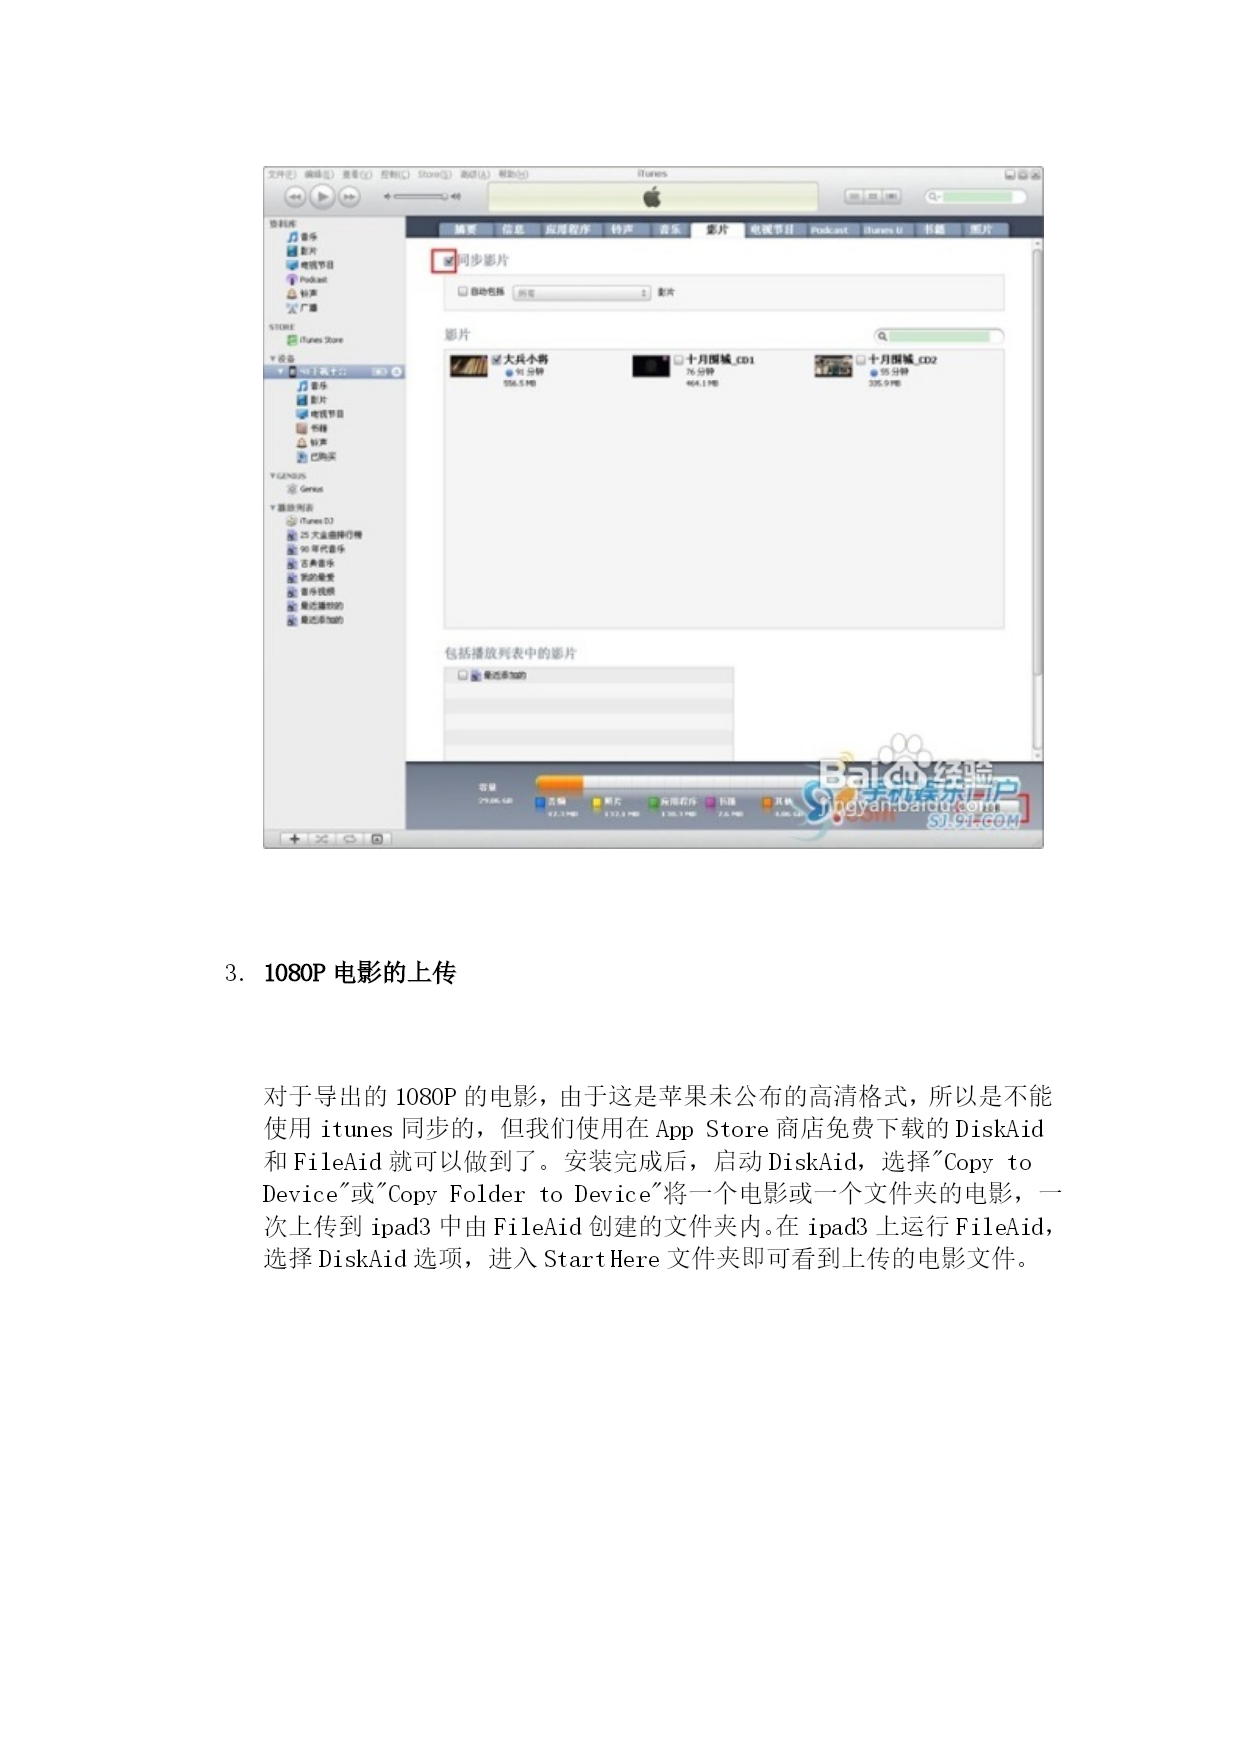Click the Previous track rewind button
The image size is (1241, 1754).
[295, 197]
